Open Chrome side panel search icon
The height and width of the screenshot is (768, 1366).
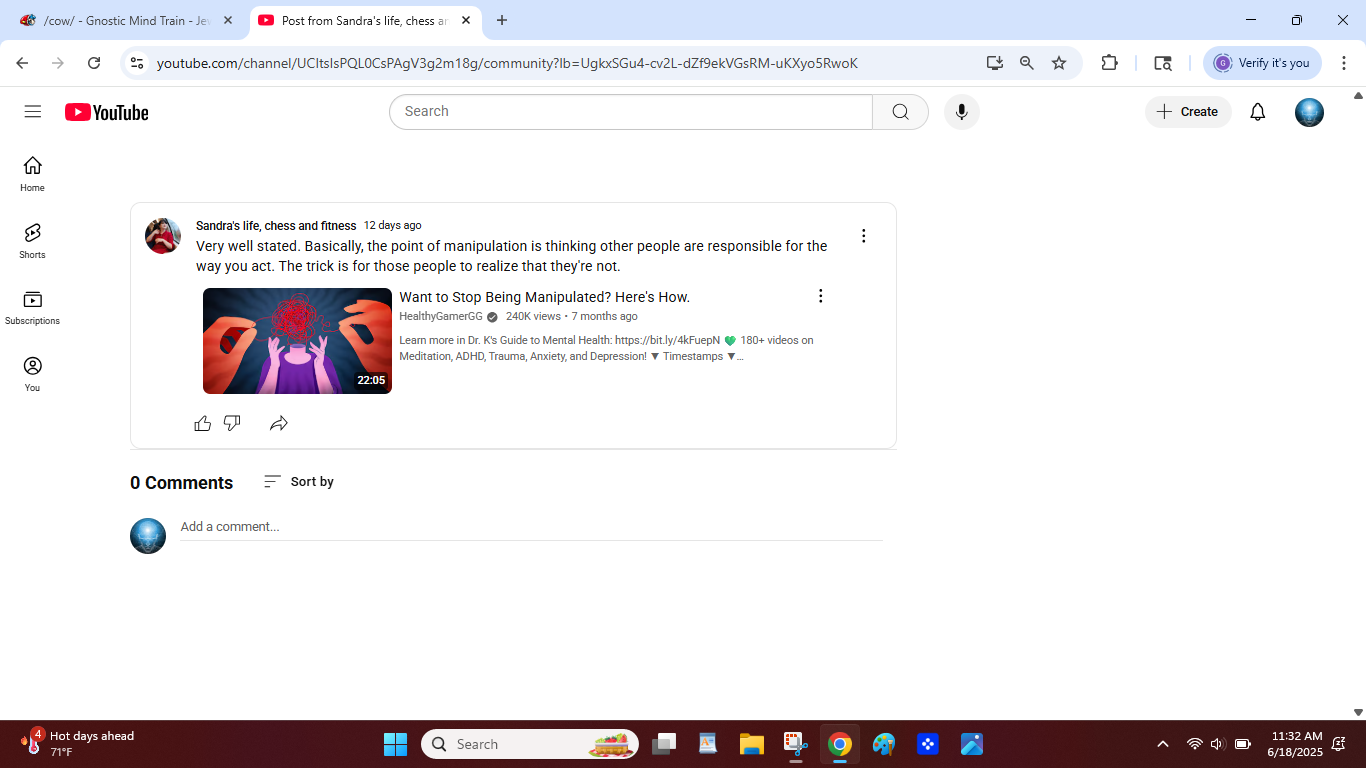coord(1162,63)
